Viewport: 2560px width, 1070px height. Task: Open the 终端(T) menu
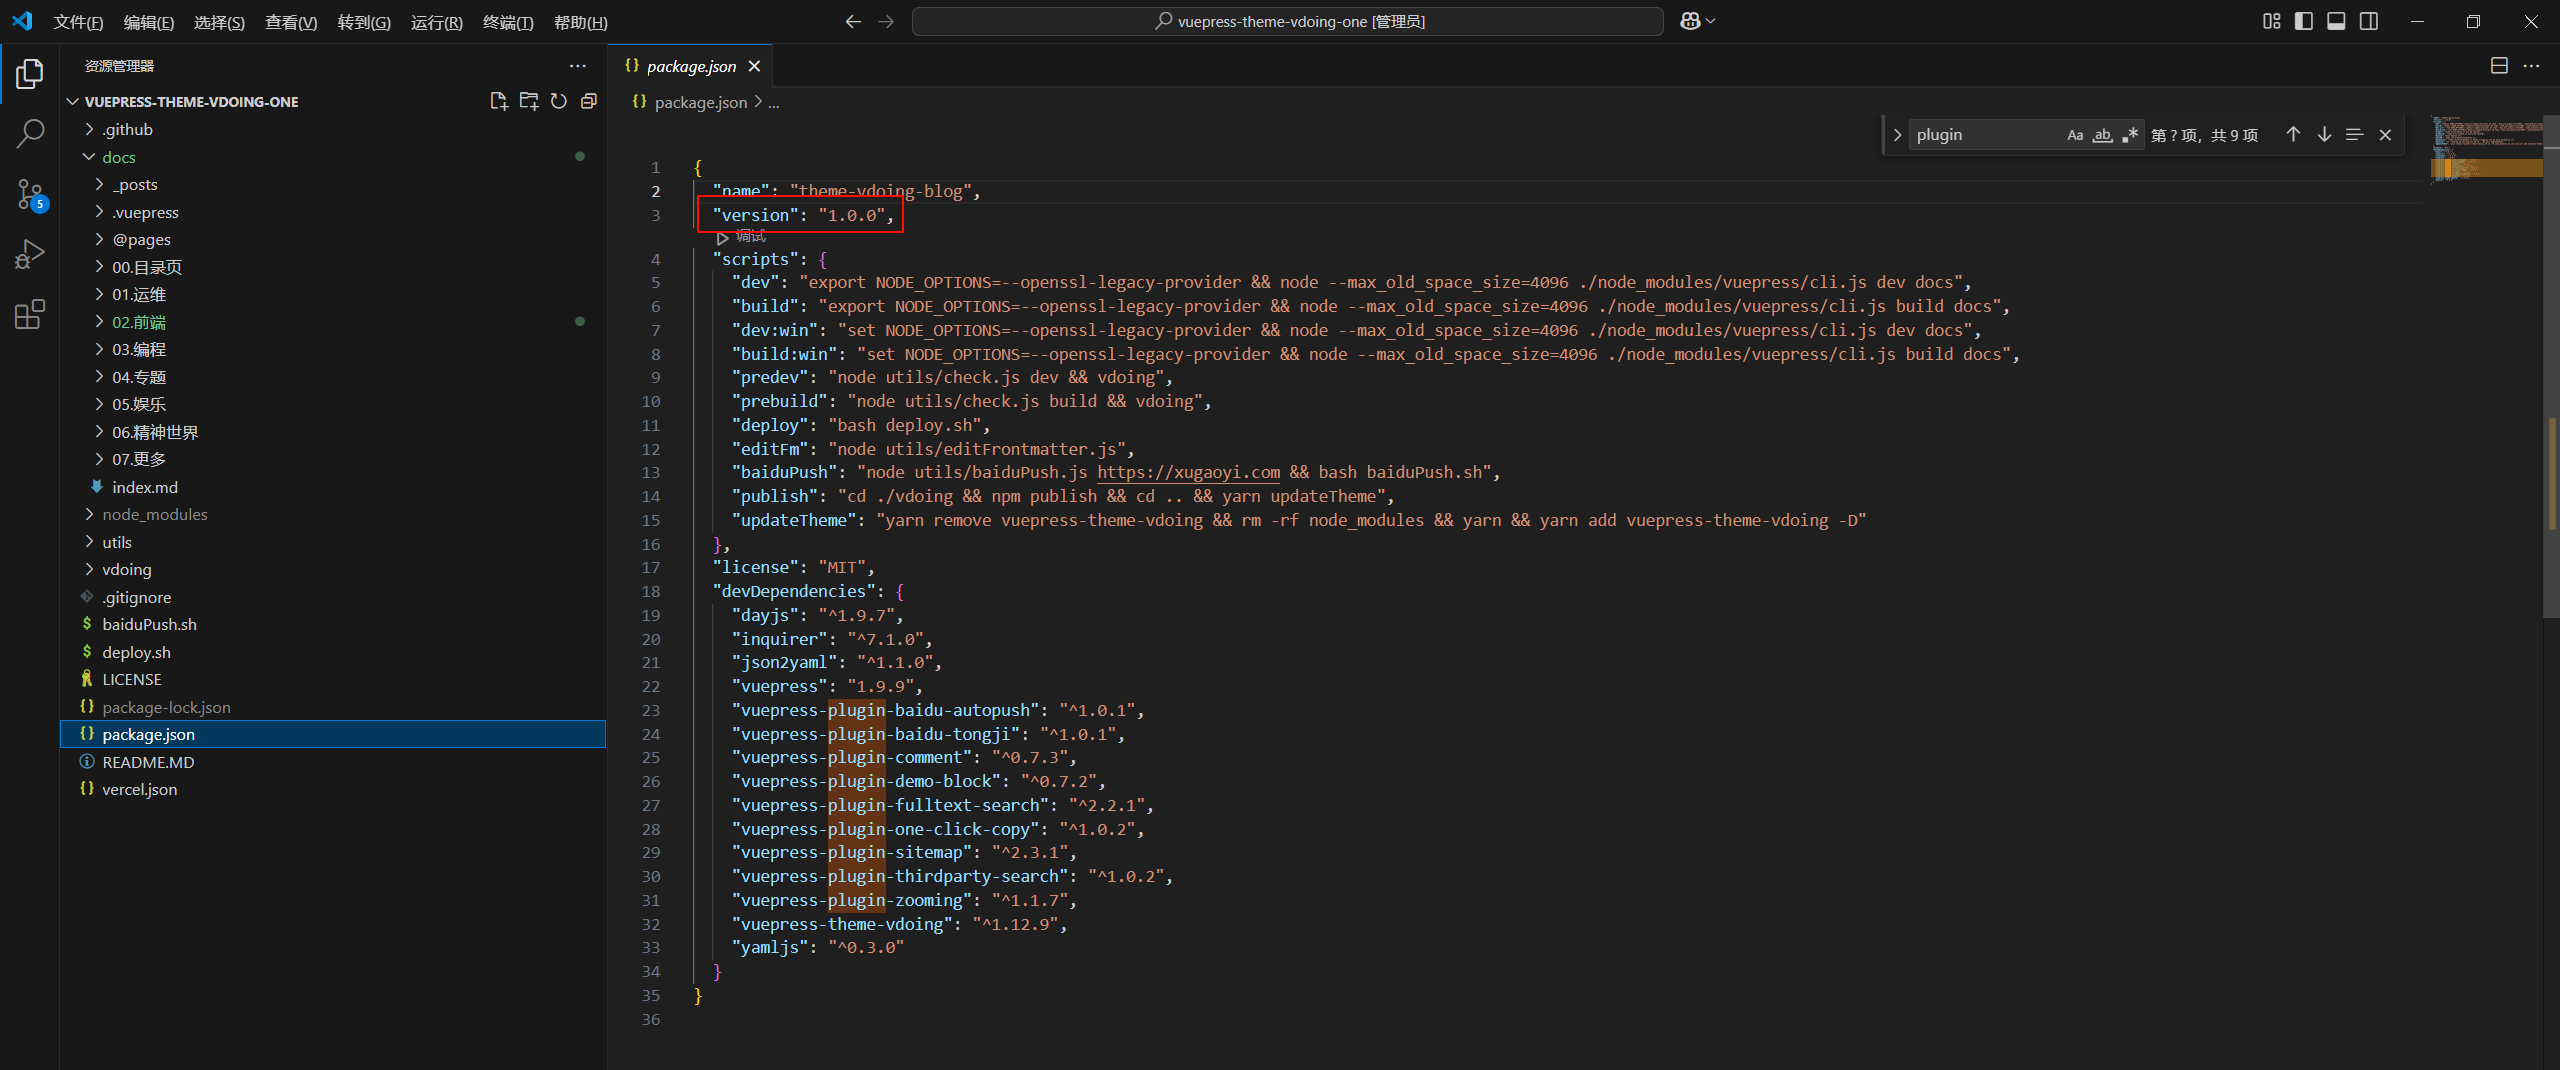pyautogui.click(x=508, y=22)
